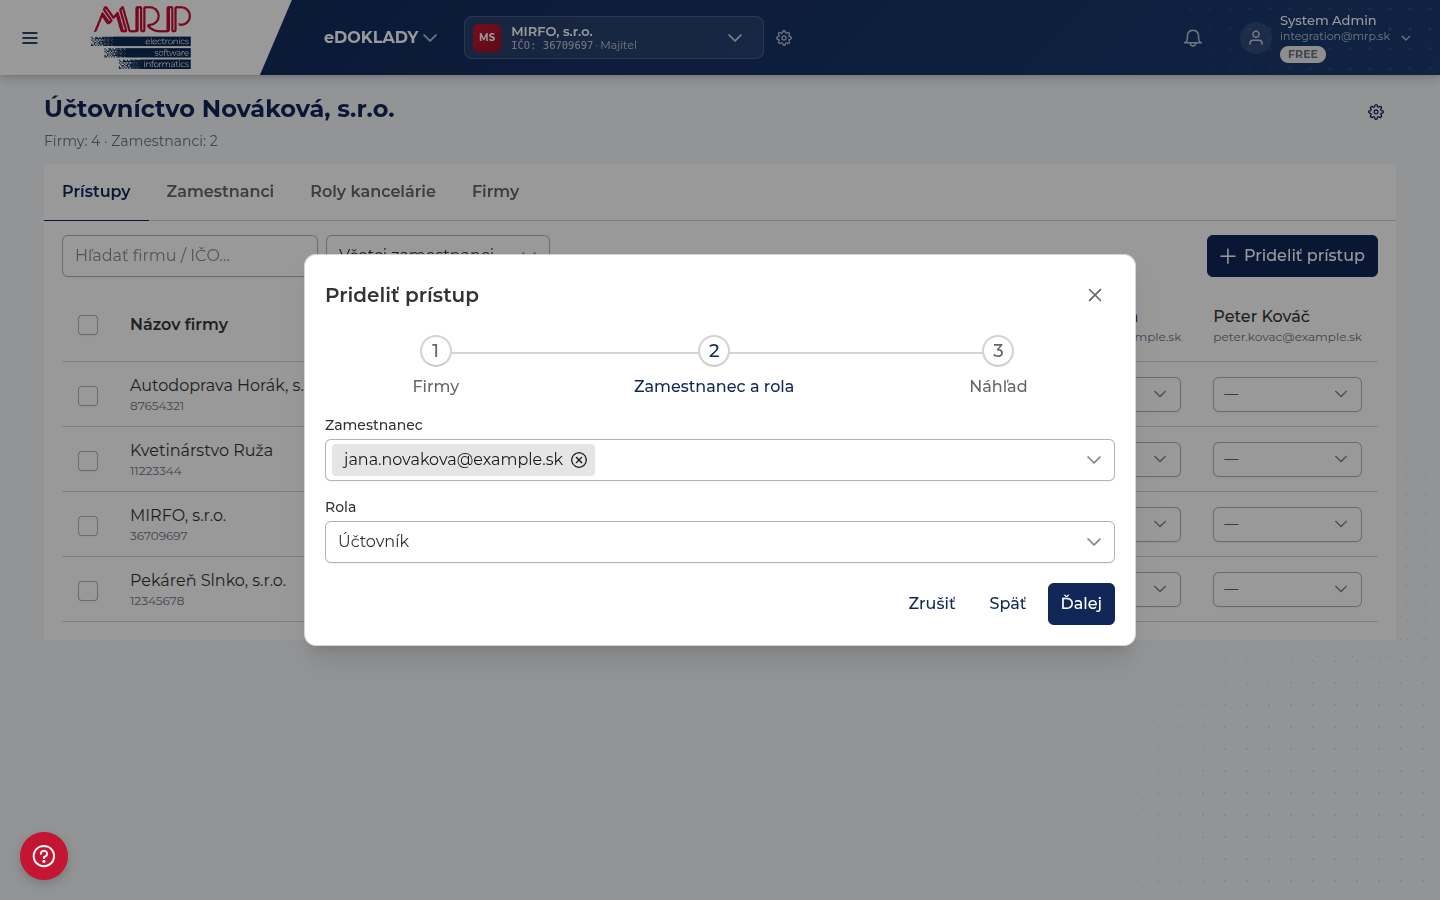Click the Názov firmy column header

click(179, 325)
